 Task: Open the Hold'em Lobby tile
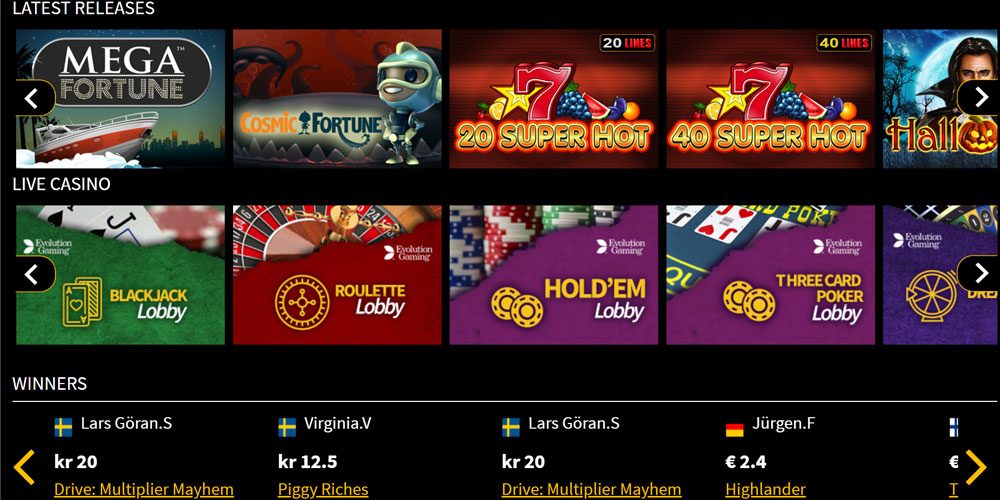[554, 275]
